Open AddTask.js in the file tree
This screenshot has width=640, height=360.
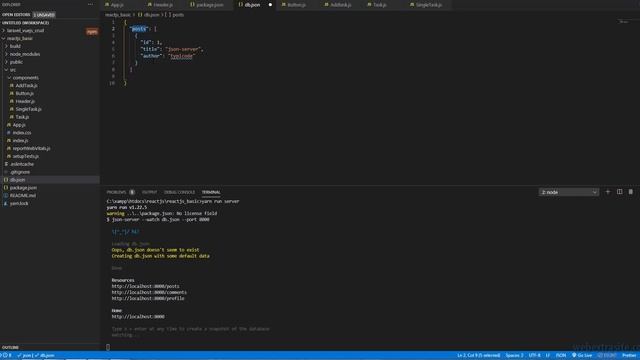(26, 86)
